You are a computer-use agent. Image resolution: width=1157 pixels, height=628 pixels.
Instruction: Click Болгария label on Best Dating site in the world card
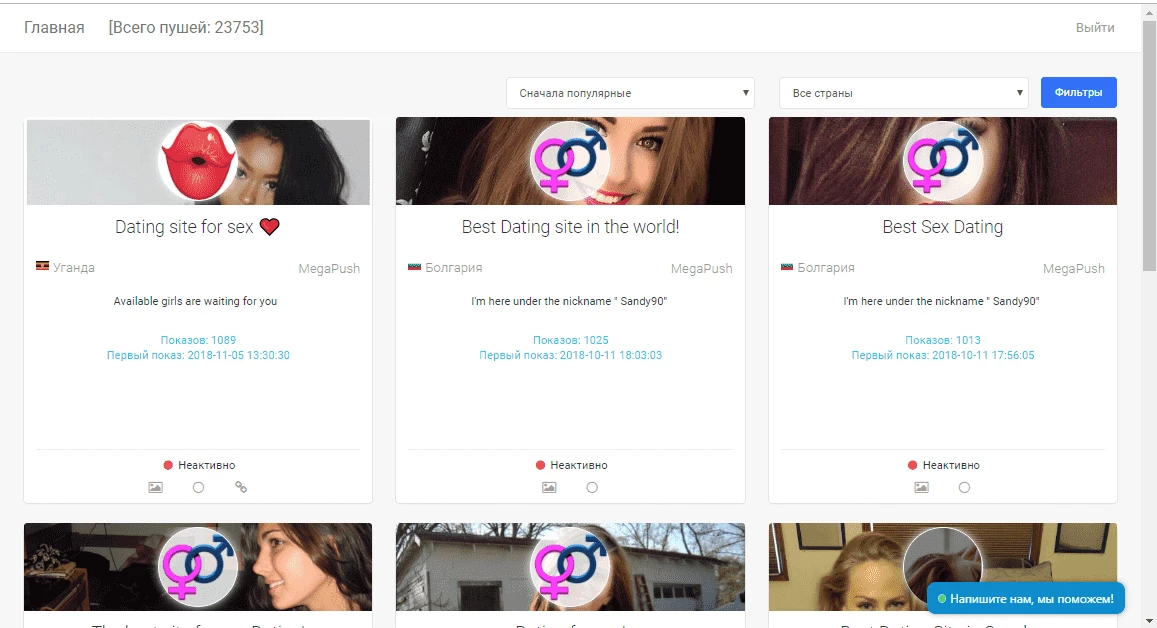click(454, 267)
